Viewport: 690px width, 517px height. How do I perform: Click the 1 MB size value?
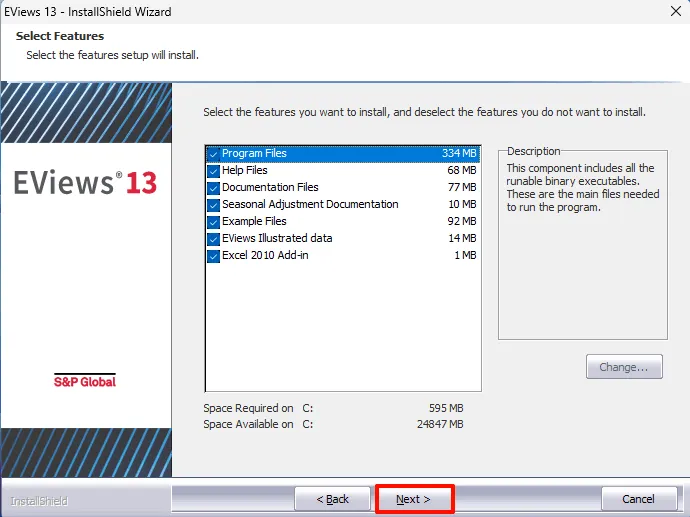[466, 255]
